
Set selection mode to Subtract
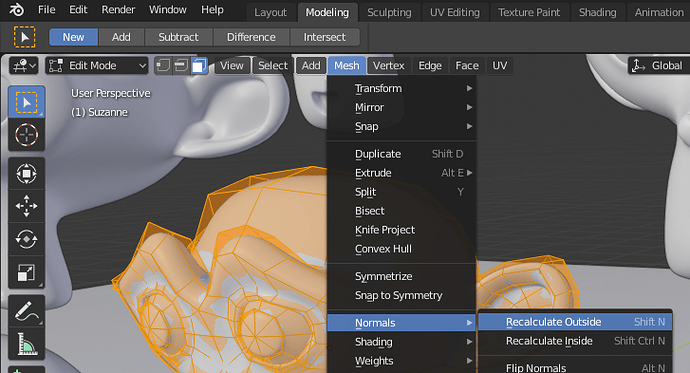tap(179, 37)
